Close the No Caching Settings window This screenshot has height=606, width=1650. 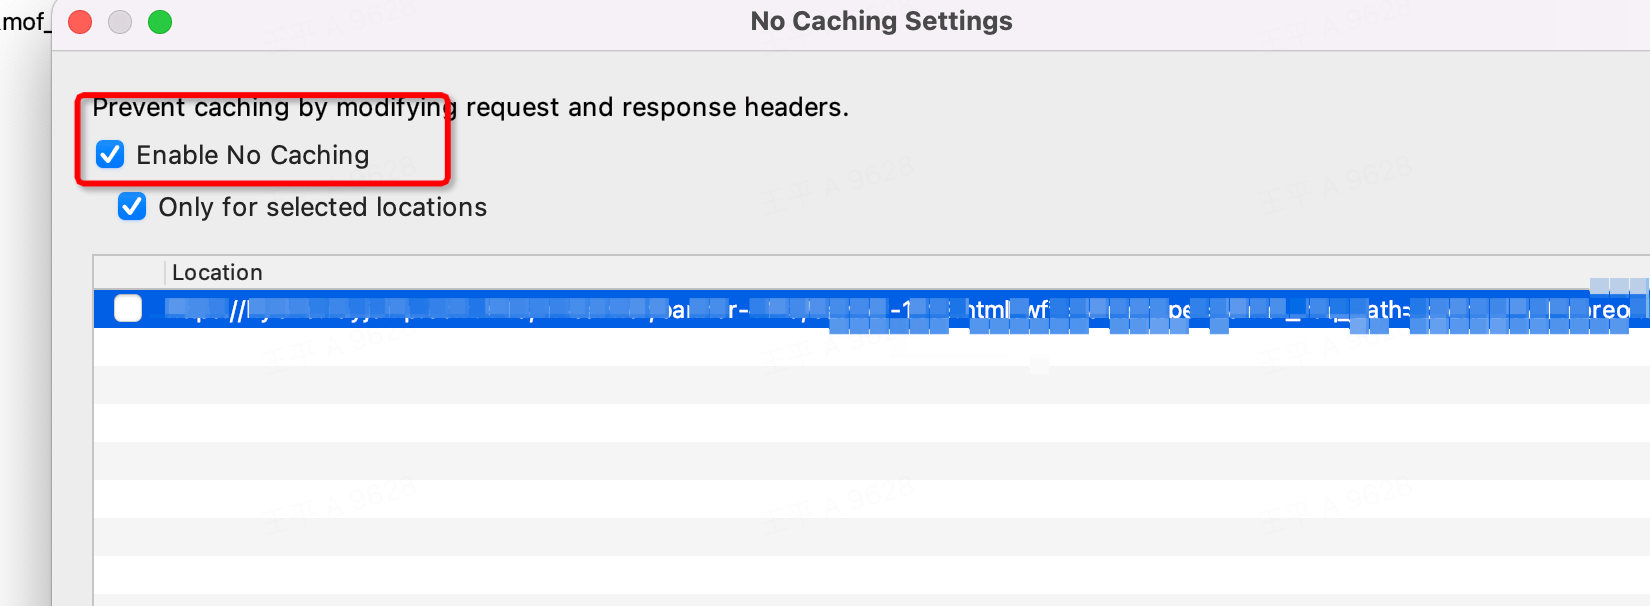80,22
